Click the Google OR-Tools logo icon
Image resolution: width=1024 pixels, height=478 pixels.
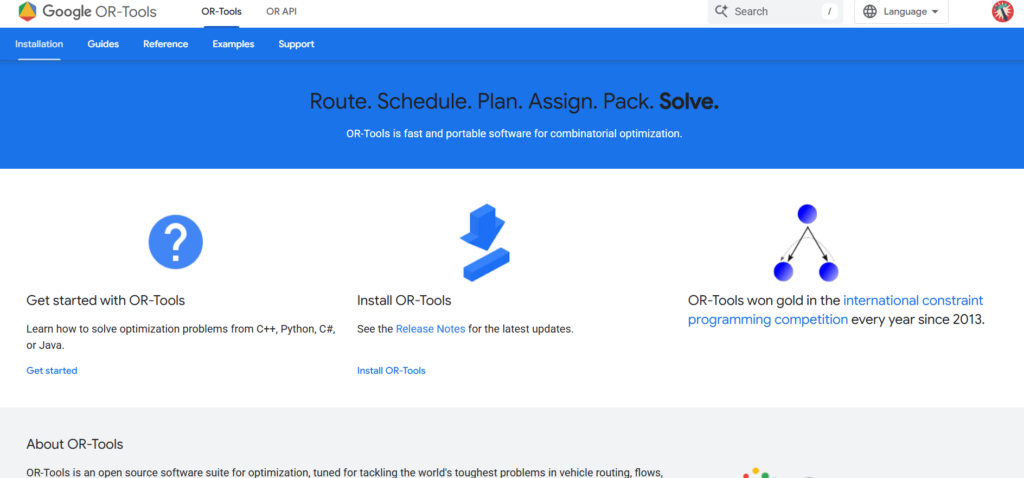[x=27, y=11]
